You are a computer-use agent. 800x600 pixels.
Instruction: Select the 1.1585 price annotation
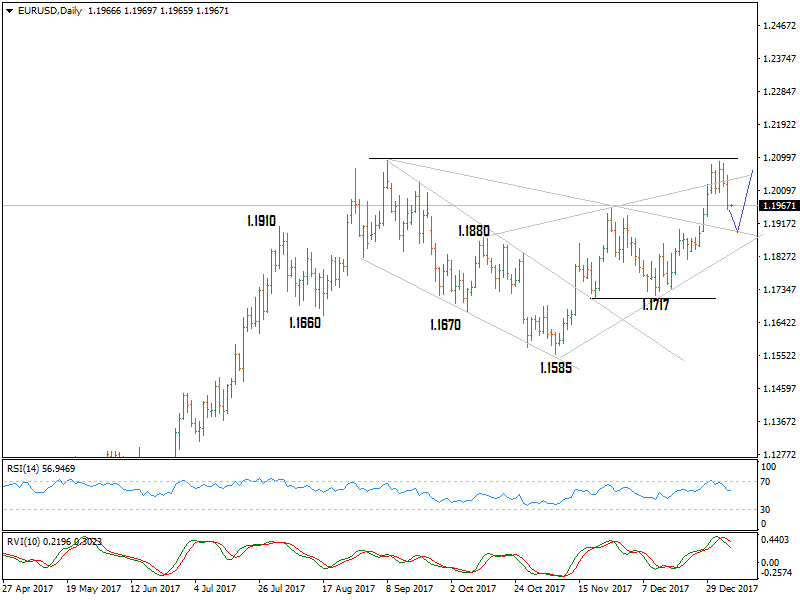[x=555, y=368]
